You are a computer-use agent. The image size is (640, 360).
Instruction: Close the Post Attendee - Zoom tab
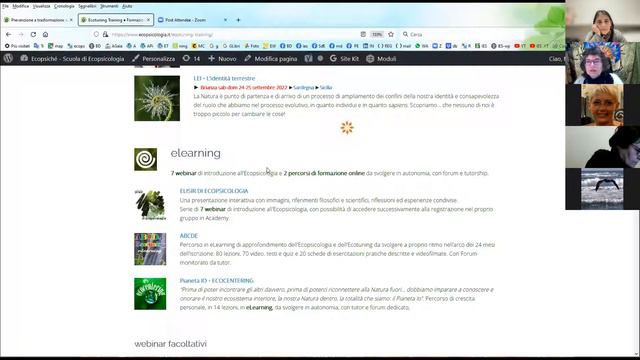tap(225, 20)
